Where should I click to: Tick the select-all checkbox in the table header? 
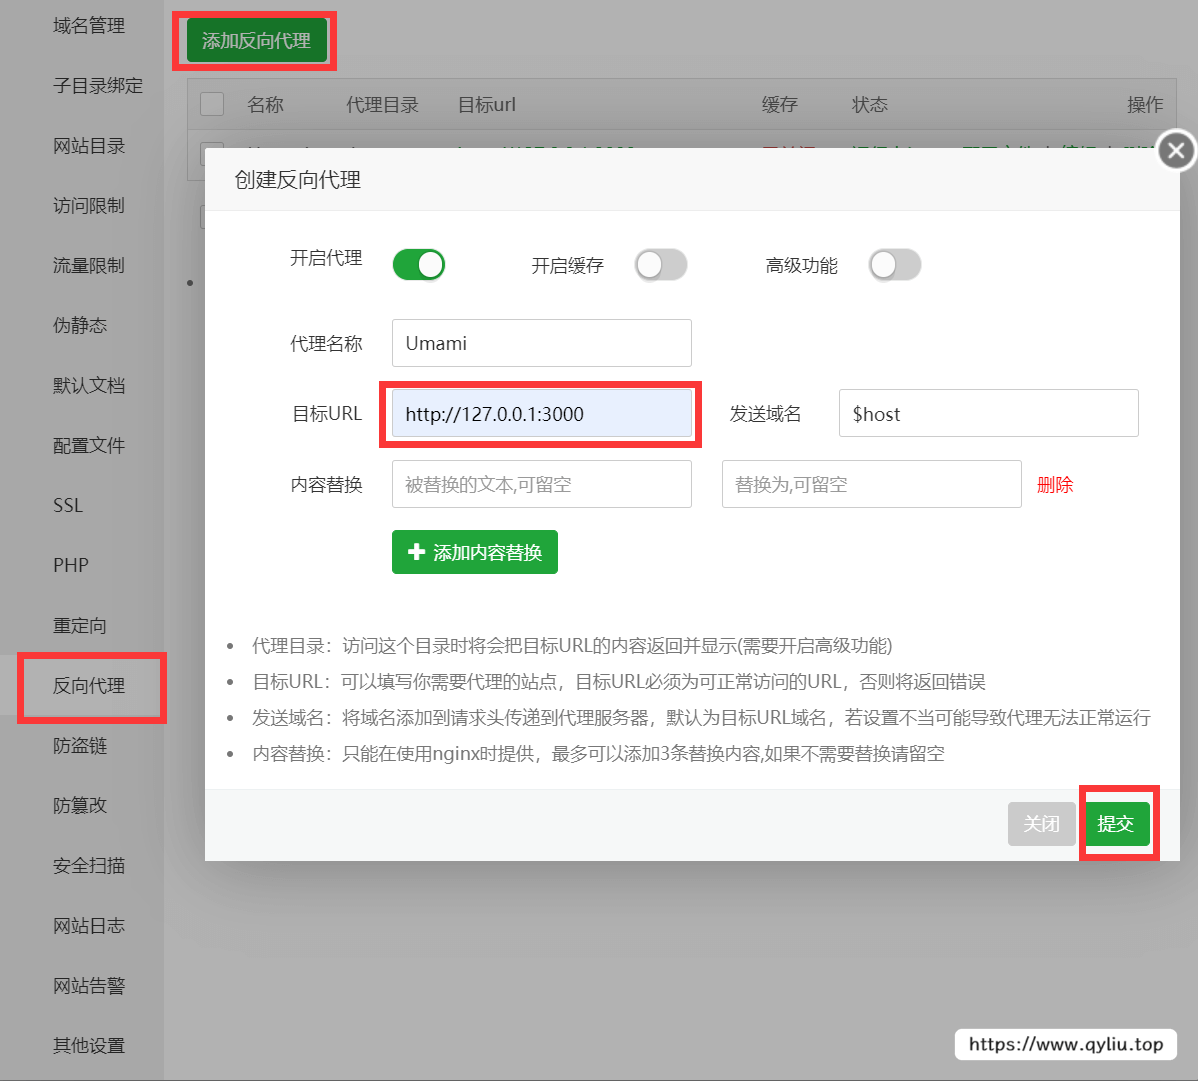pos(212,104)
